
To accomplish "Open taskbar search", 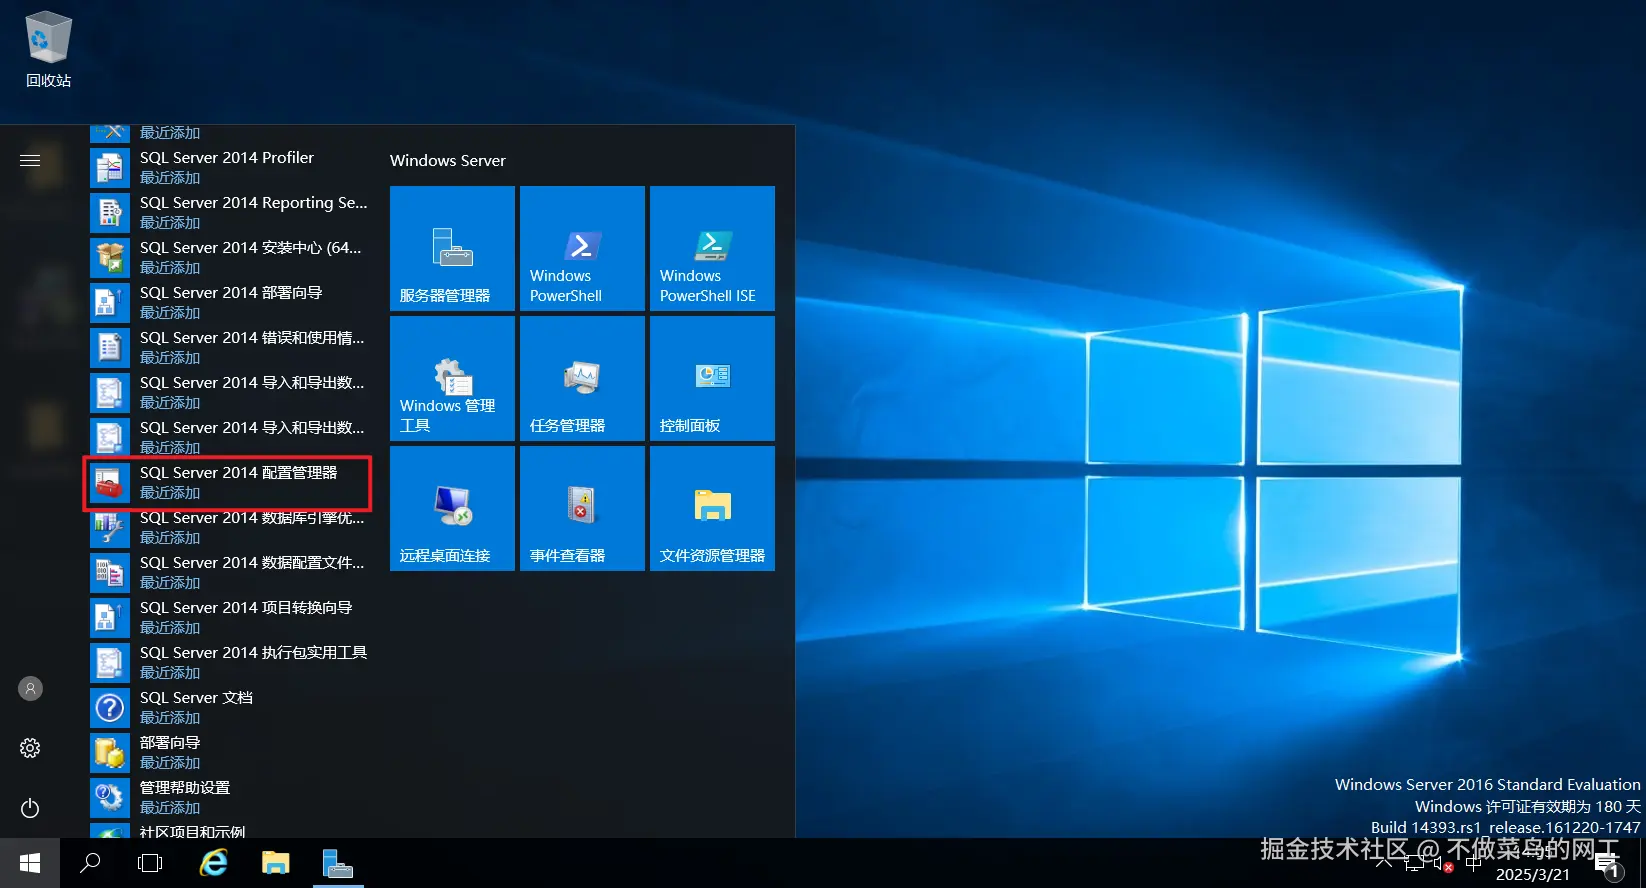I will click(90, 863).
